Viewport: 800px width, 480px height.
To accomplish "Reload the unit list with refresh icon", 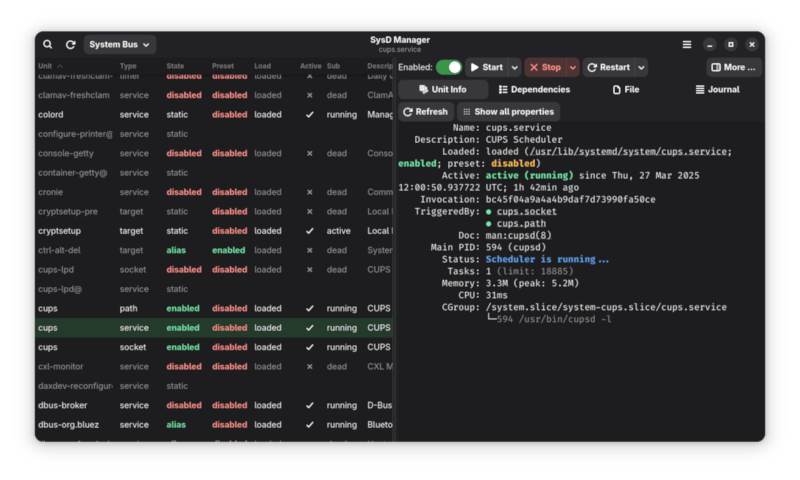I will (x=70, y=45).
